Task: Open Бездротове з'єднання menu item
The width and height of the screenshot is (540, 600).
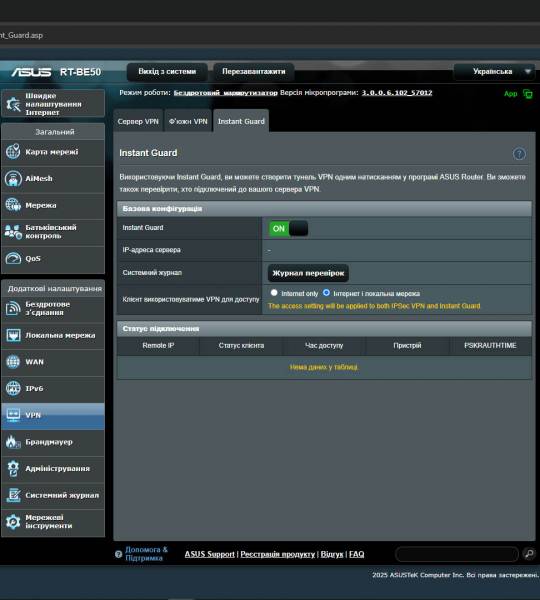Action: pyautogui.click(x=53, y=308)
